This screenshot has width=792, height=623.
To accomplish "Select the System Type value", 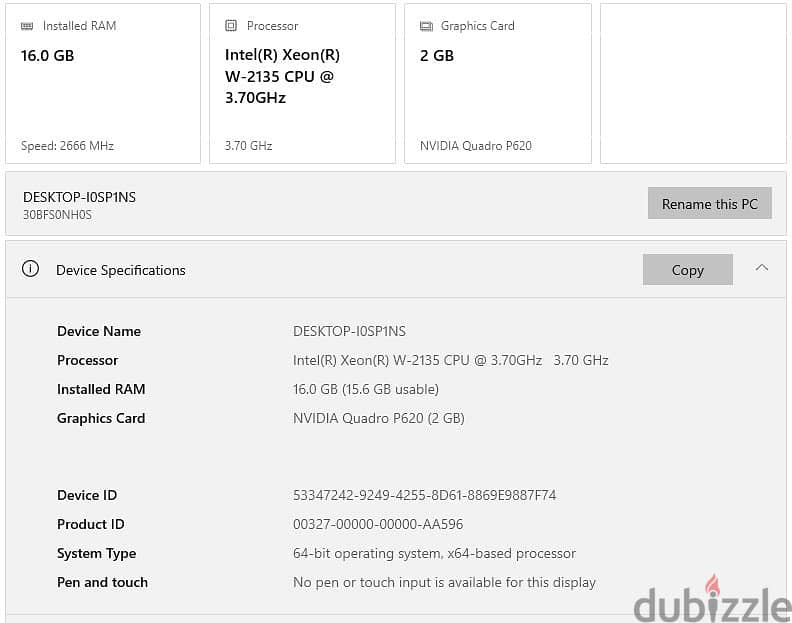I will pyautogui.click(x=434, y=553).
